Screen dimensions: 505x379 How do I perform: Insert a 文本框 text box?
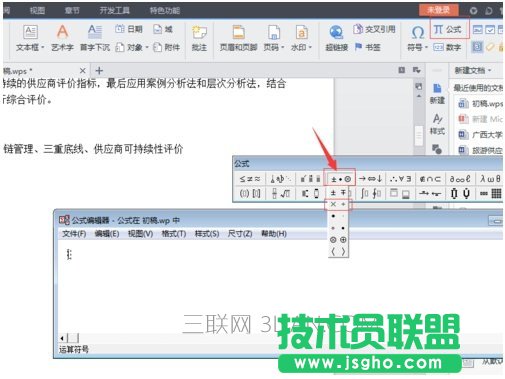click(x=30, y=39)
